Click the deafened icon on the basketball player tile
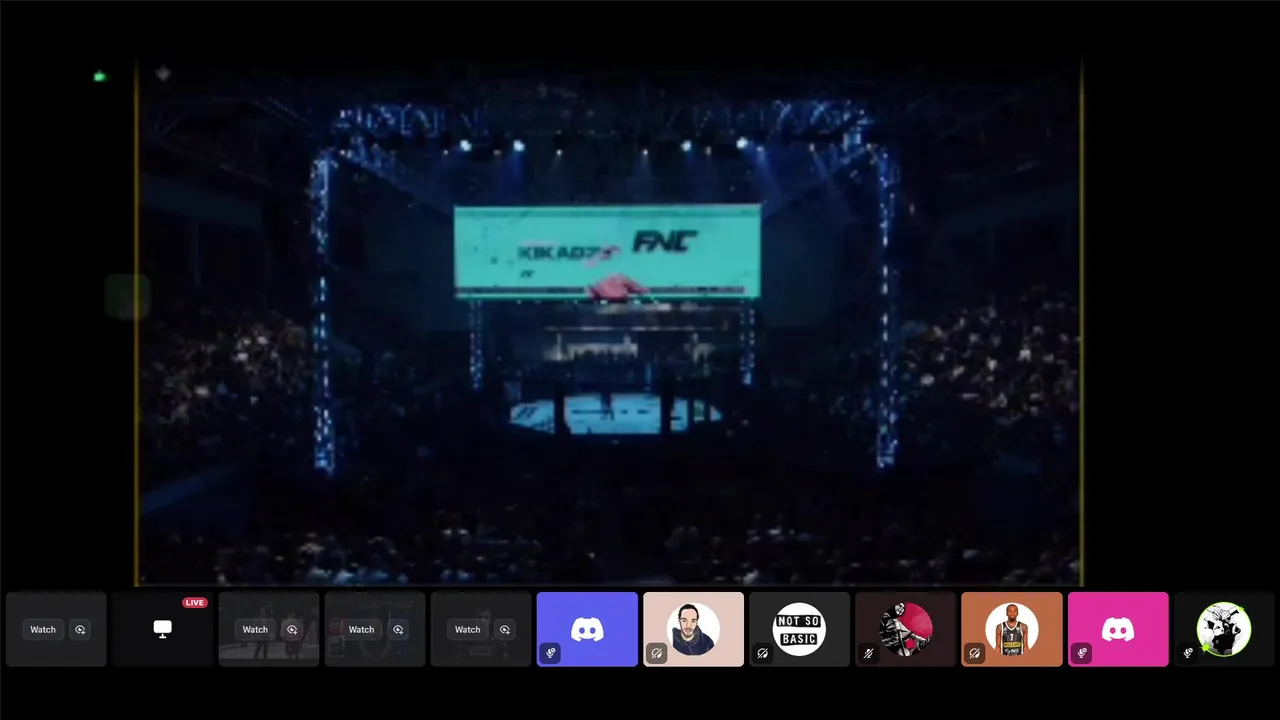The width and height of the screenshot is (1280, 720). click(x=974, y=653)
